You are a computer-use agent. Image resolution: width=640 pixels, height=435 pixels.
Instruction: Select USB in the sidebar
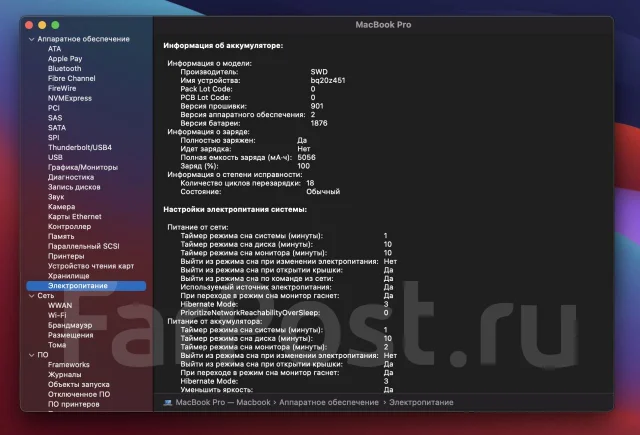click(x=55, y=158)
